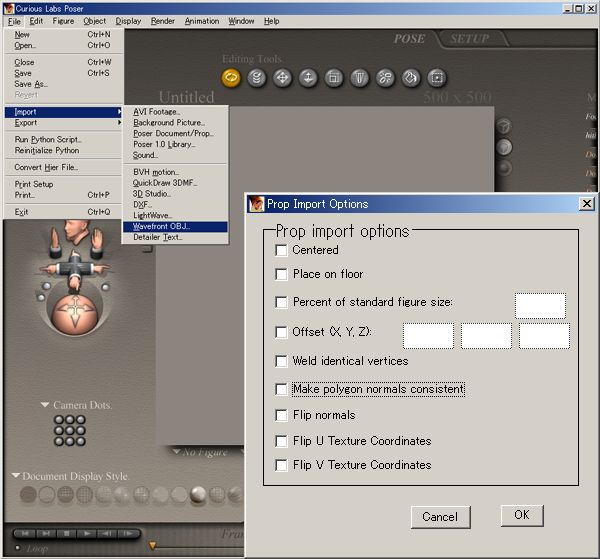Click the orange timeline frame marker
The height and width of the screenshot is (559, 600).
point(153,545)
